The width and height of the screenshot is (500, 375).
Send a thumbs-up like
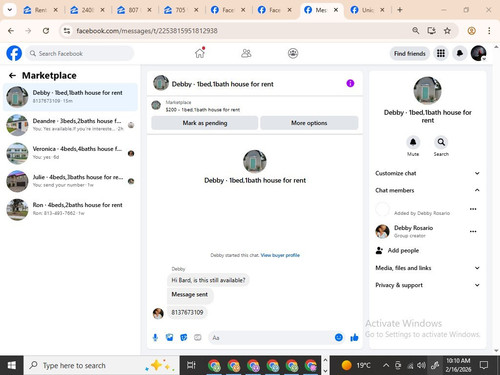[354, 338]
